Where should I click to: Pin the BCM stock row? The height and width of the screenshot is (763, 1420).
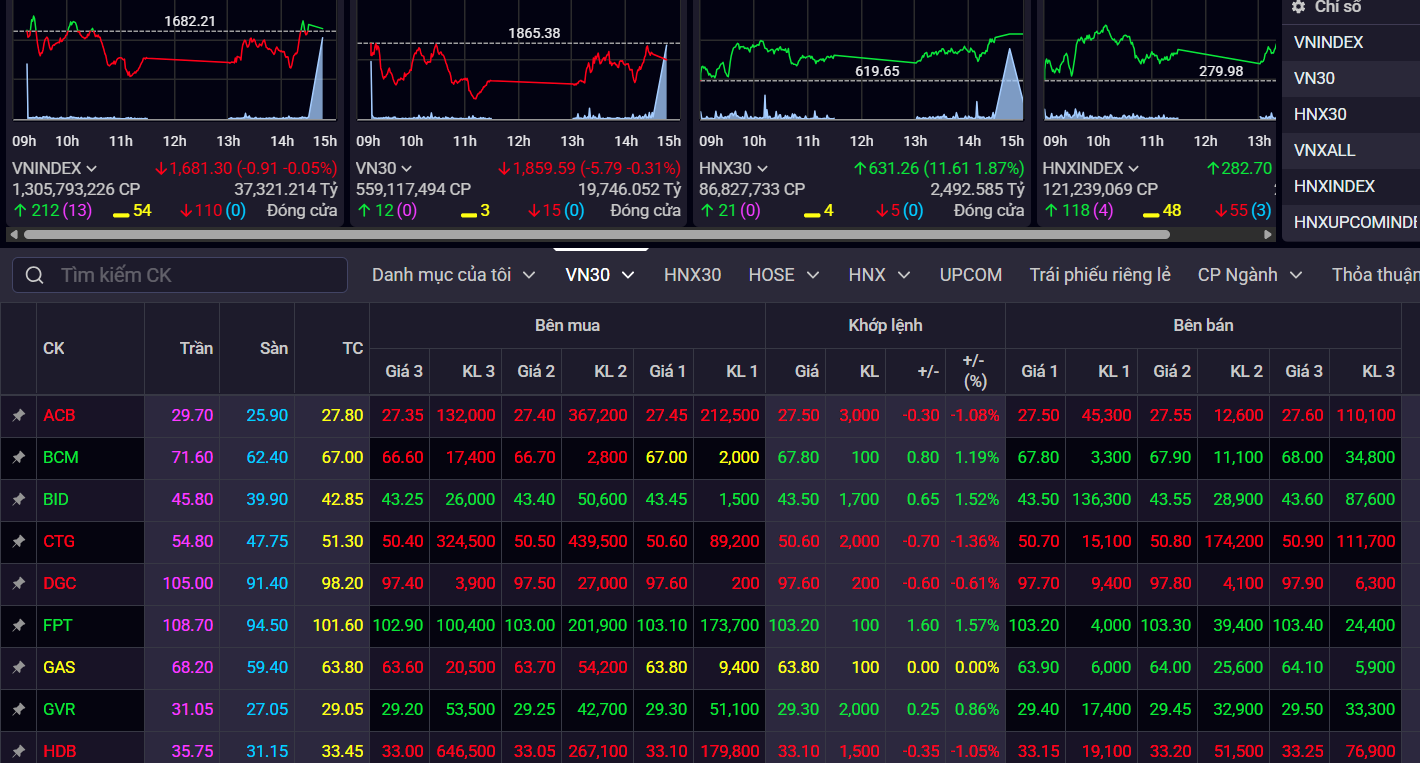pos(18,457)
